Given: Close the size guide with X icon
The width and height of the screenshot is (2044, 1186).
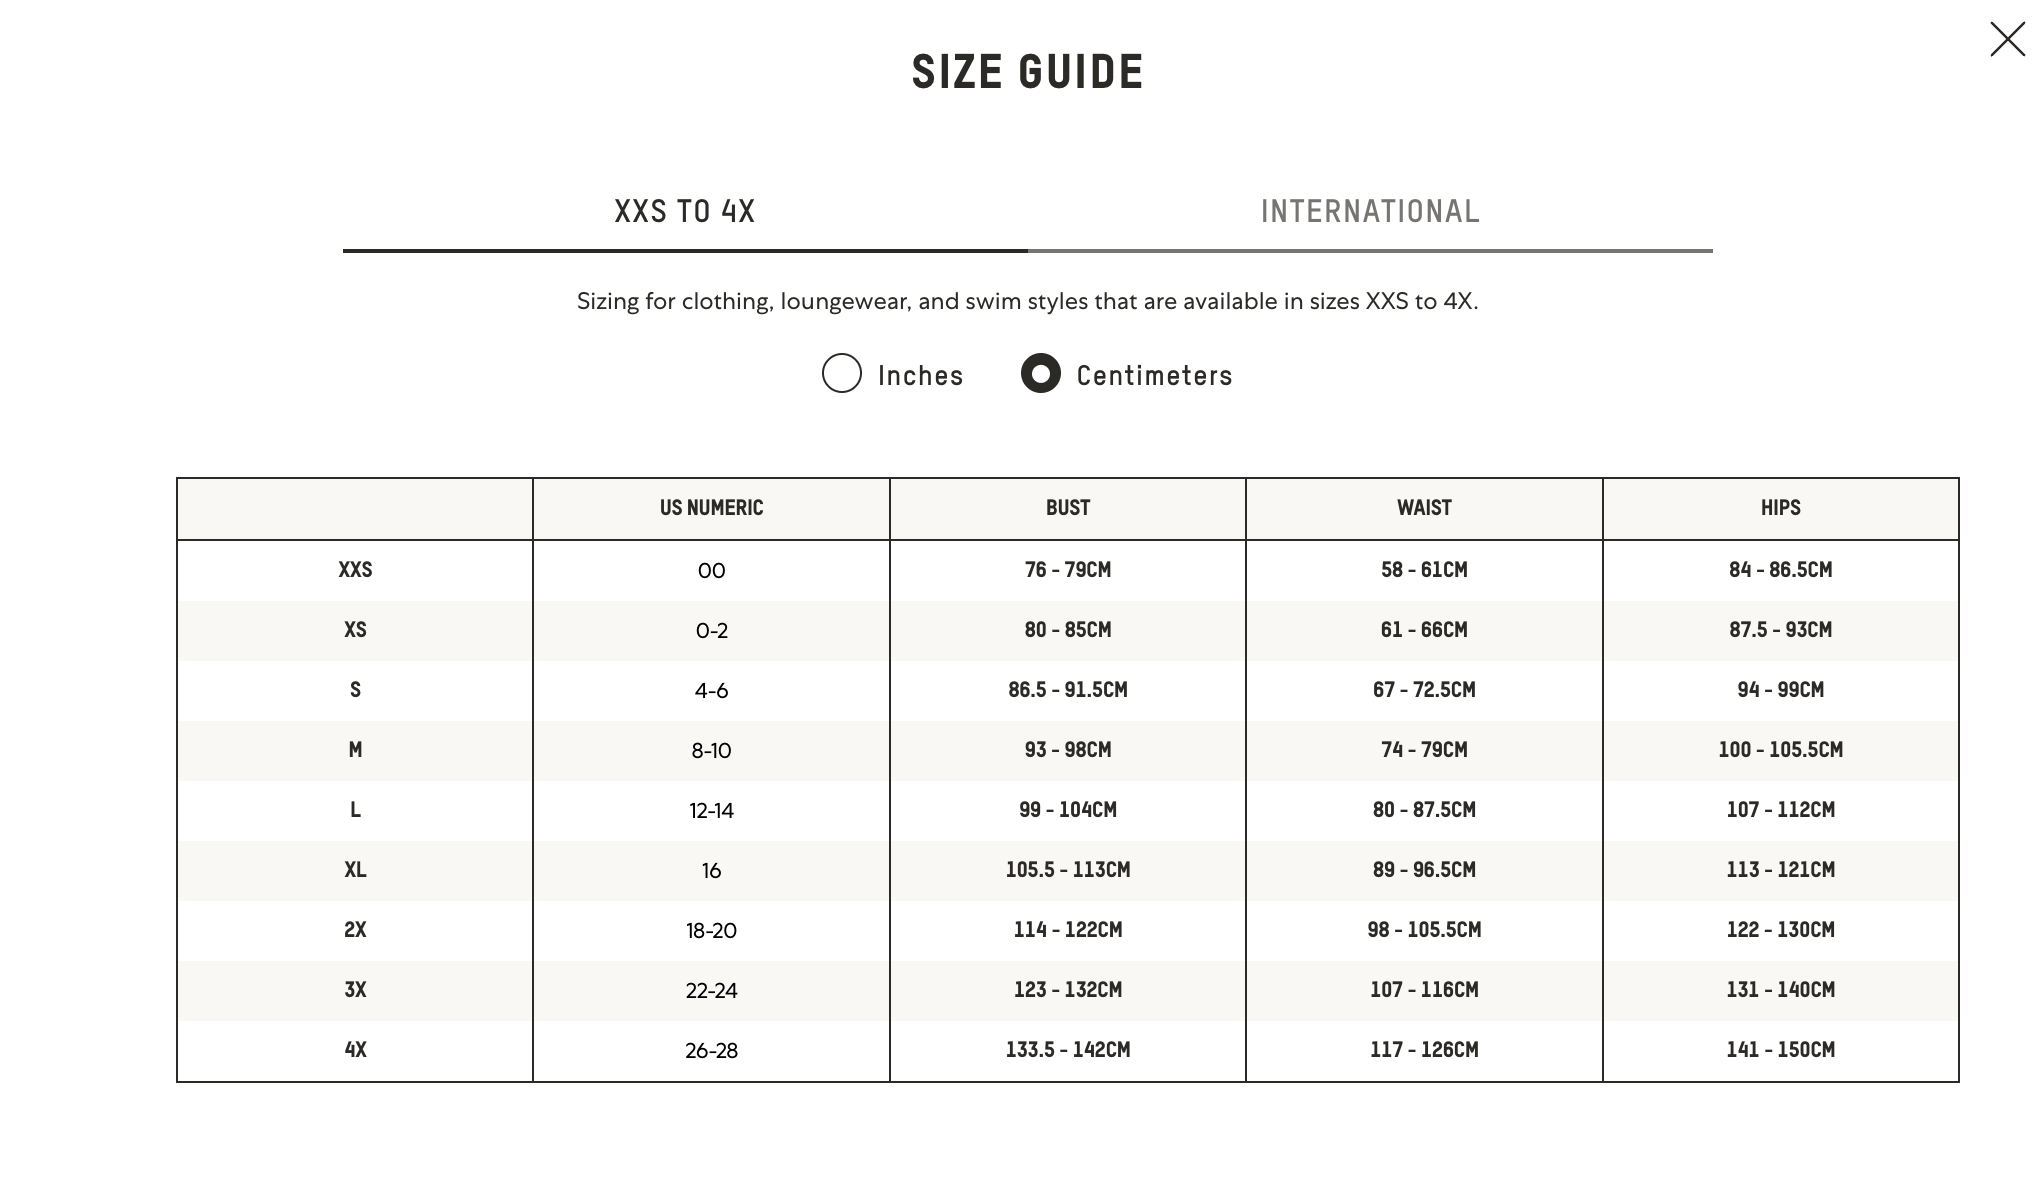Looking at the screenshot, I should click(x=2006, y=40).
